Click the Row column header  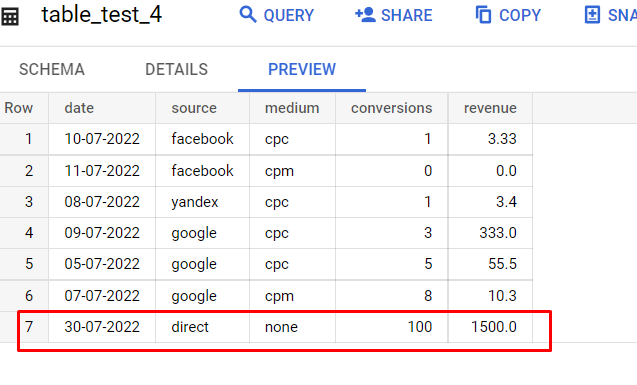(19, 108)
